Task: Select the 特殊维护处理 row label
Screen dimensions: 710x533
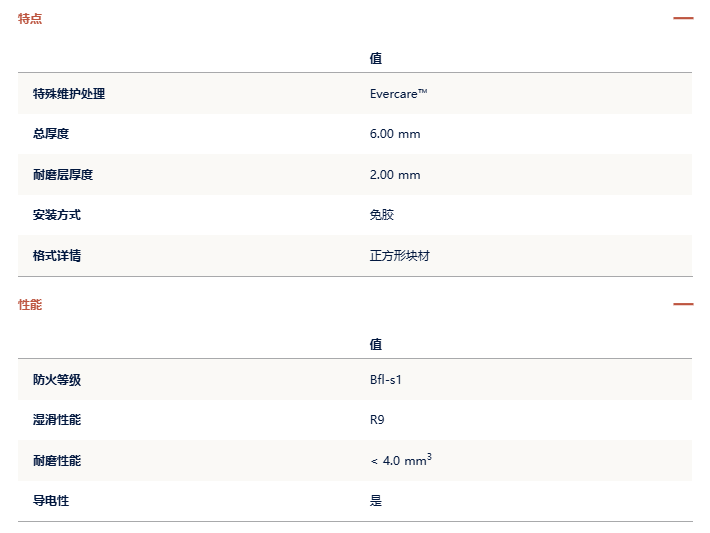Action: coord(69,94)
